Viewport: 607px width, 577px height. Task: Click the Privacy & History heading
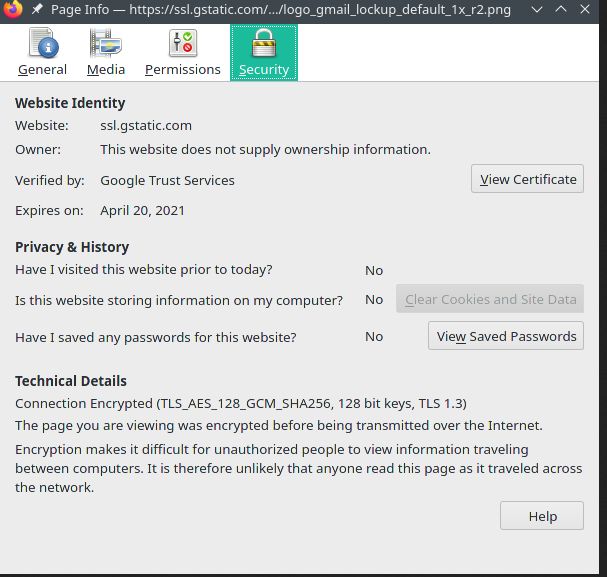(x=72, y=247)
